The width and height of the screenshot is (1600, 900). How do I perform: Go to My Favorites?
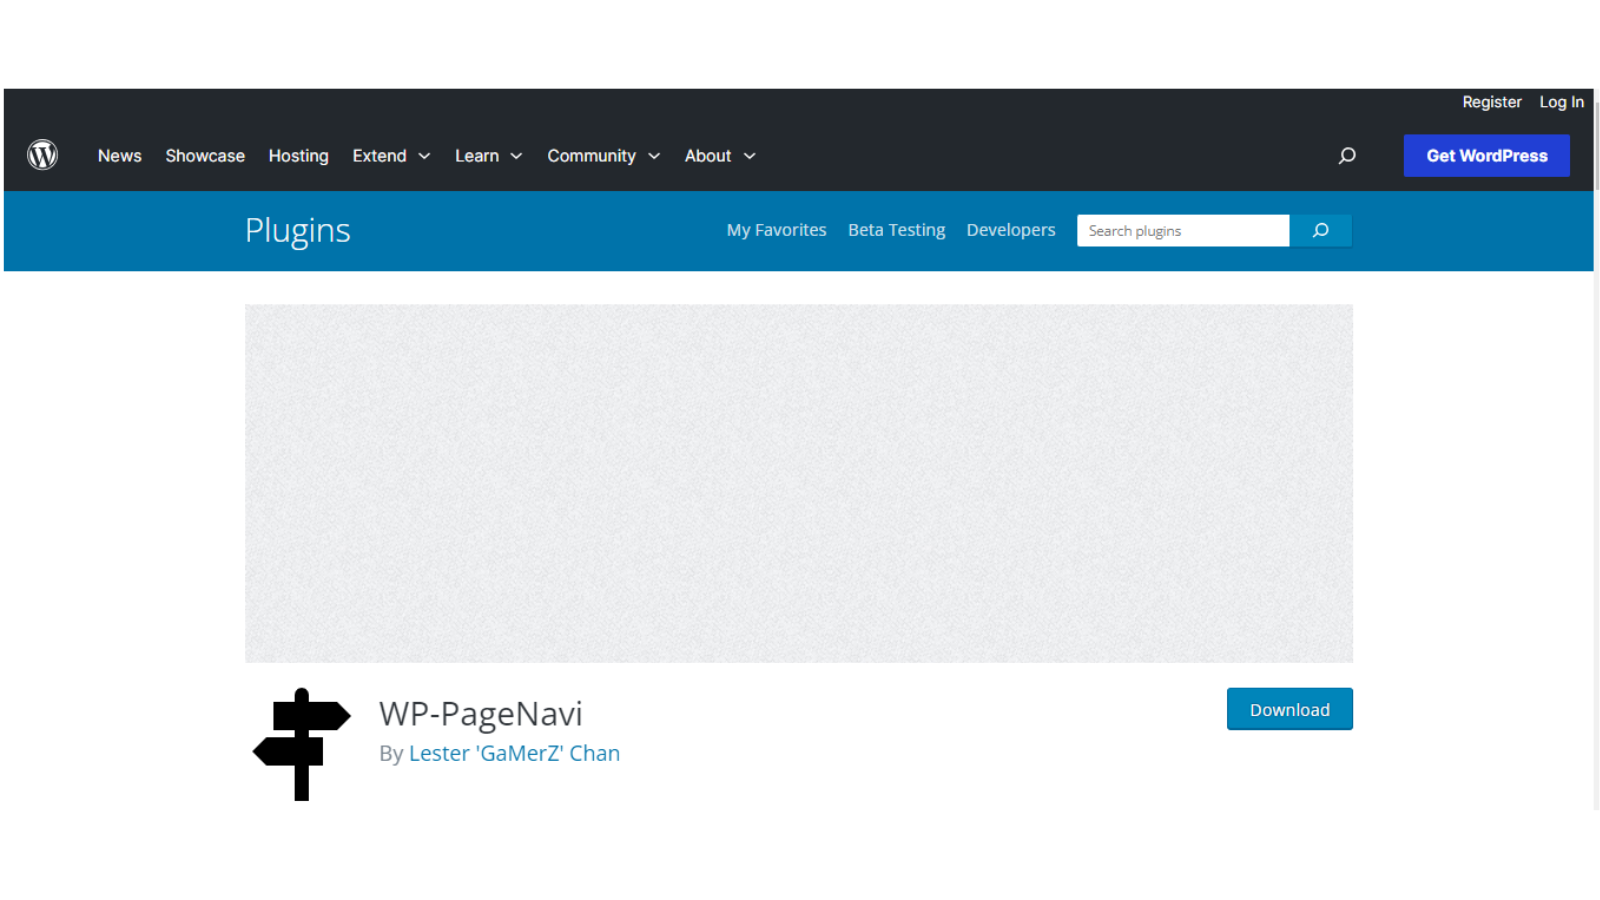point(776,230)
